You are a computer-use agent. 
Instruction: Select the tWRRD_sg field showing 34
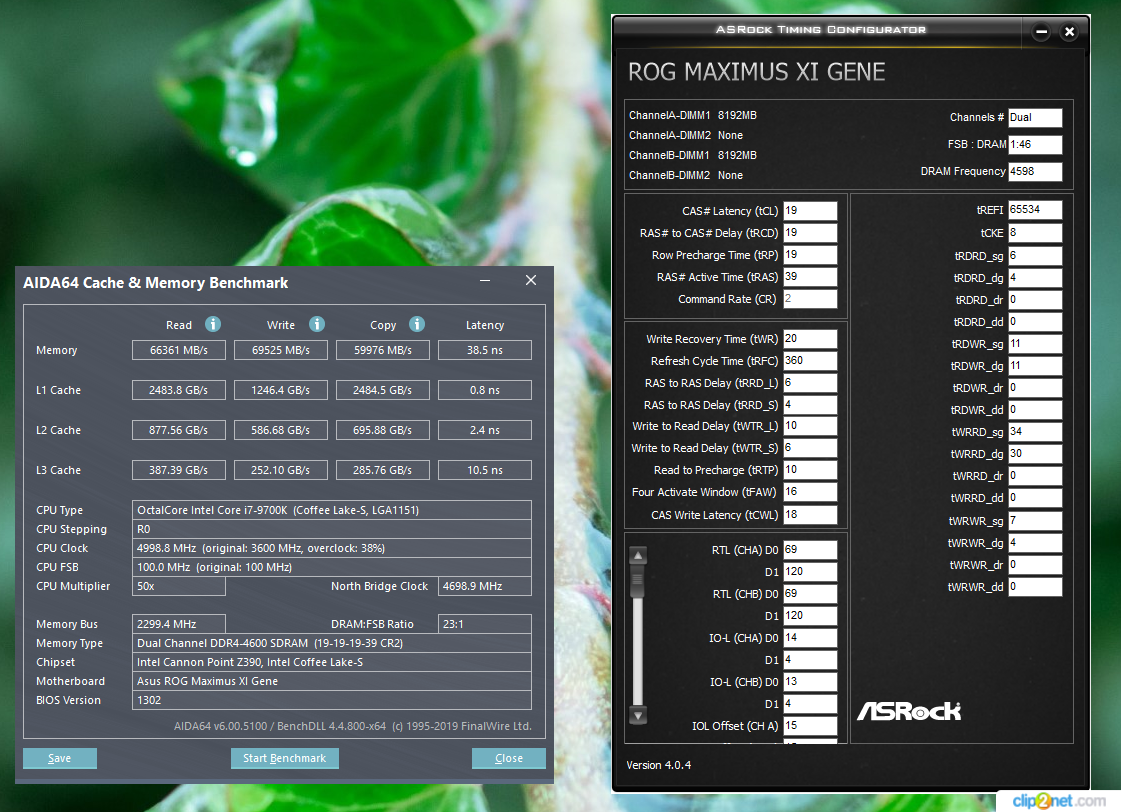point(1035,432)
